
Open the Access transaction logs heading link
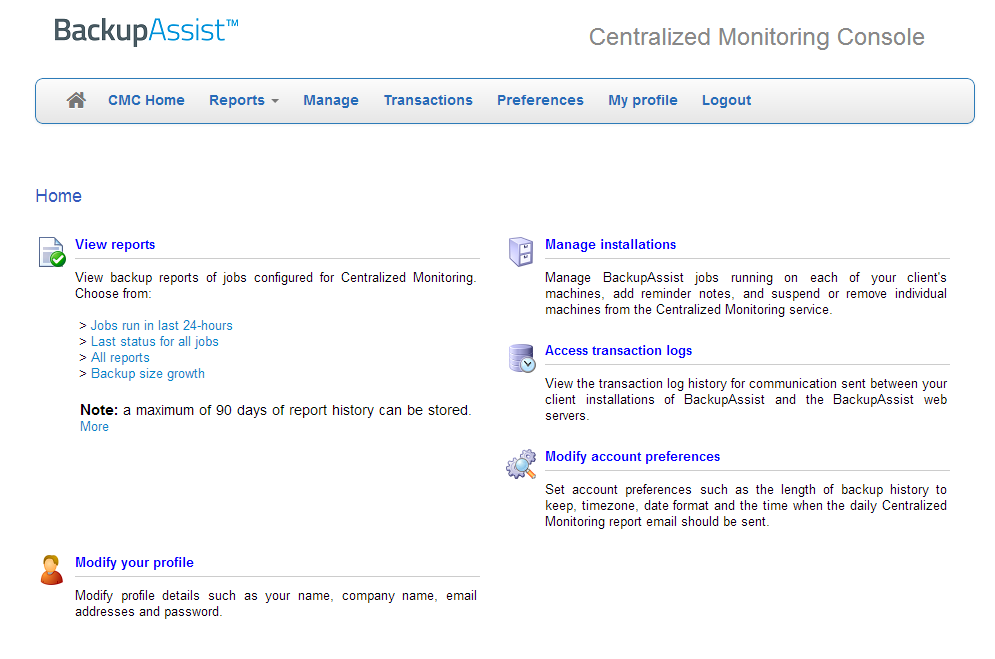pyautogui.click(x=619, y=350)
